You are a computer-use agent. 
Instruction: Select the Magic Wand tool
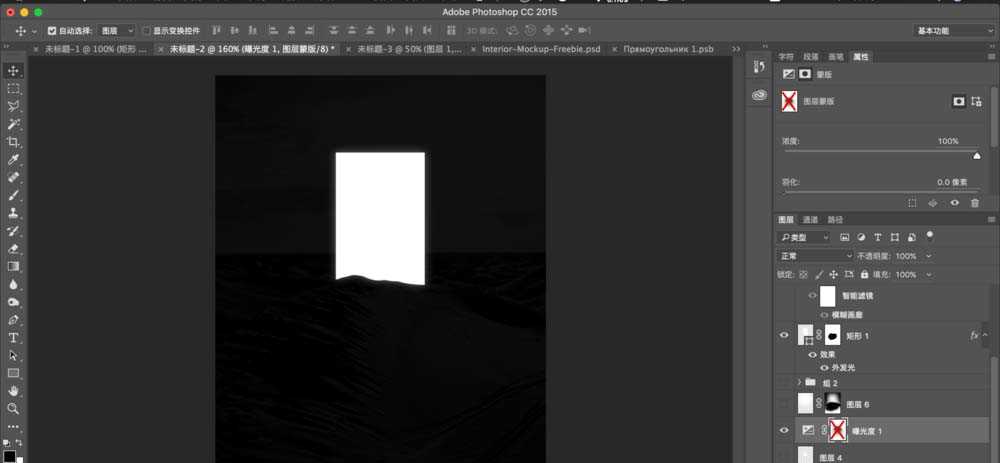[14, 124]
